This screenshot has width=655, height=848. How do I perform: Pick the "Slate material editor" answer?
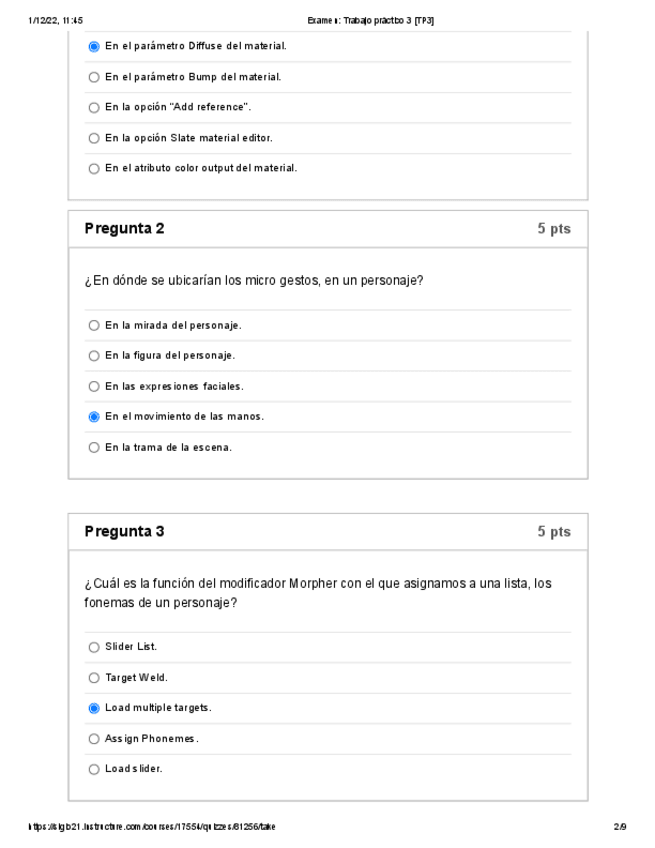[94, 137]
